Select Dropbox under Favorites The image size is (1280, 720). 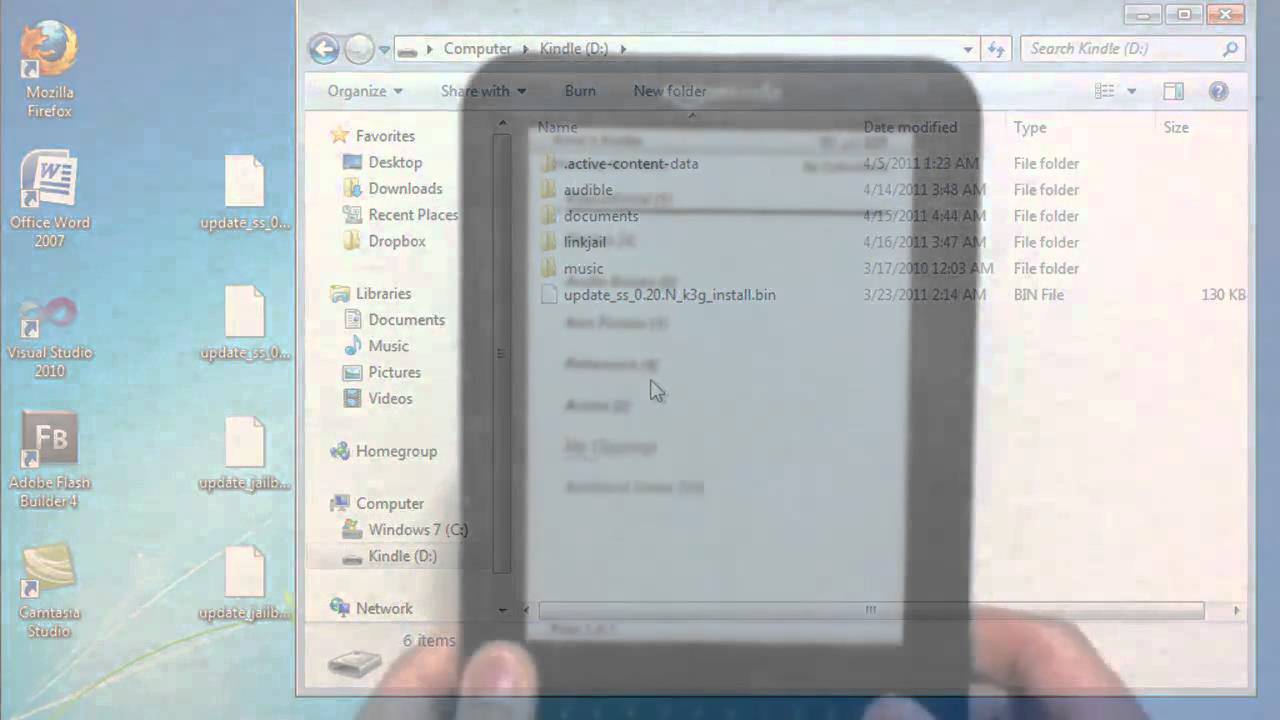397,241
